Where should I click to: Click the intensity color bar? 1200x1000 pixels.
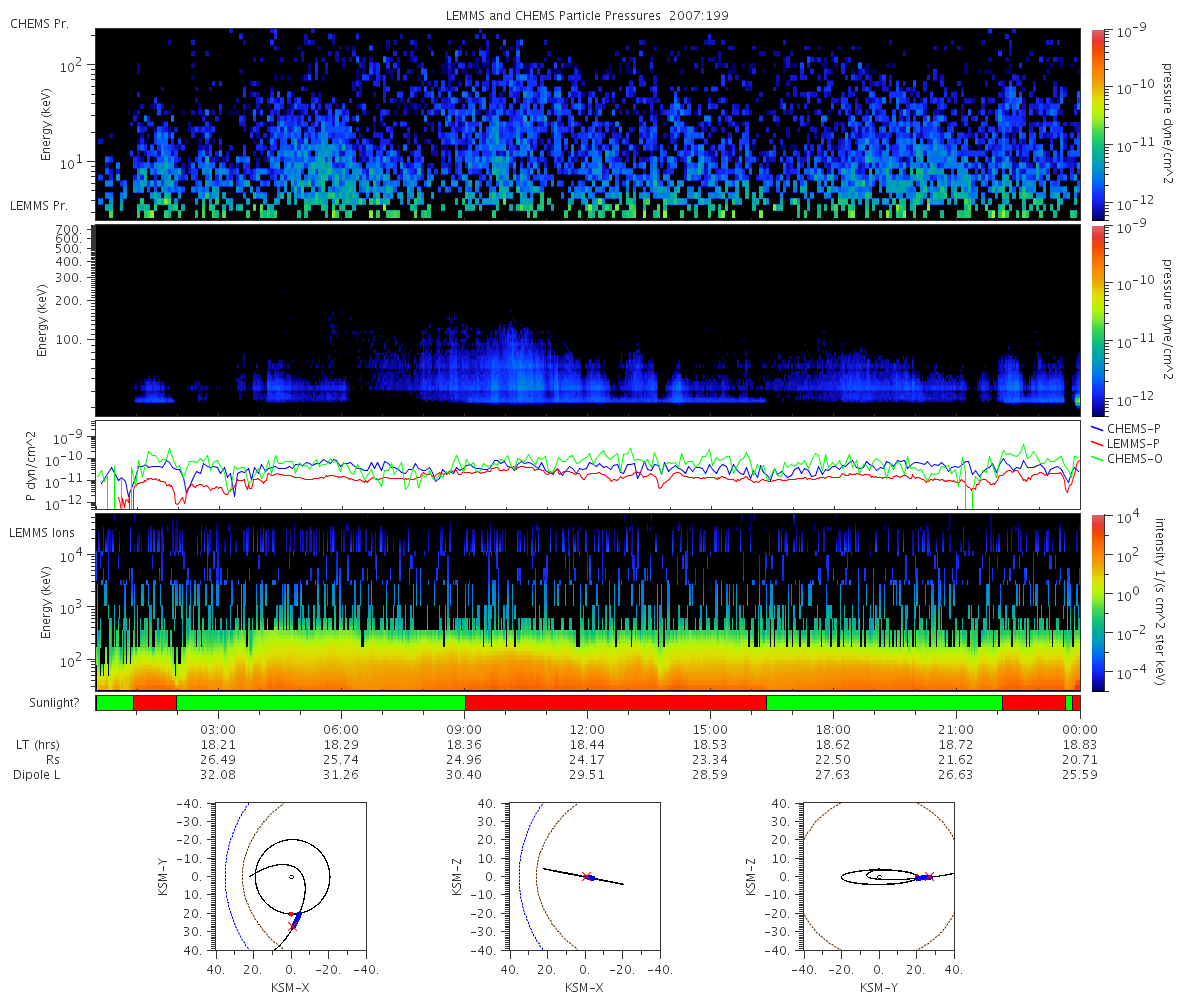click(1098, 603)
